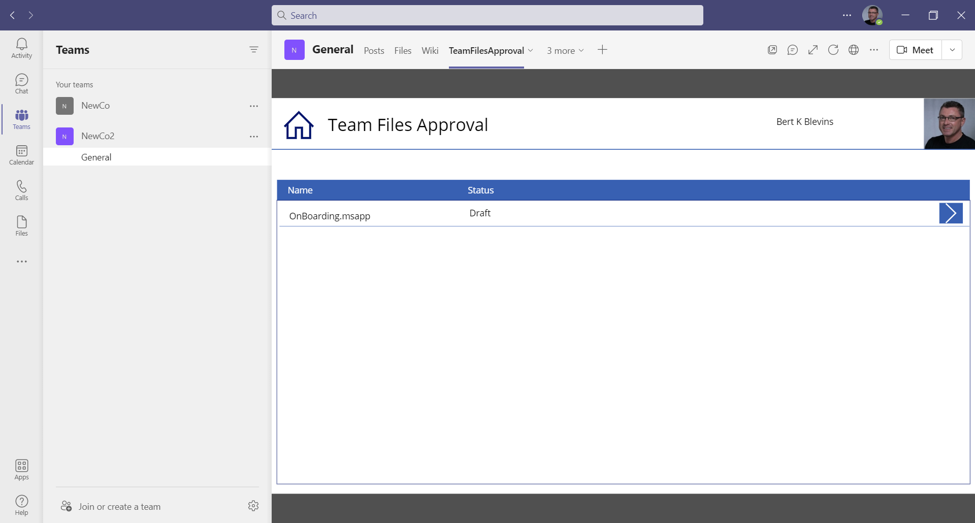This screenshot has width=975, height=523.
Task: Expand the 3 more tabs dropdown
Action: [x=565, y=50]
